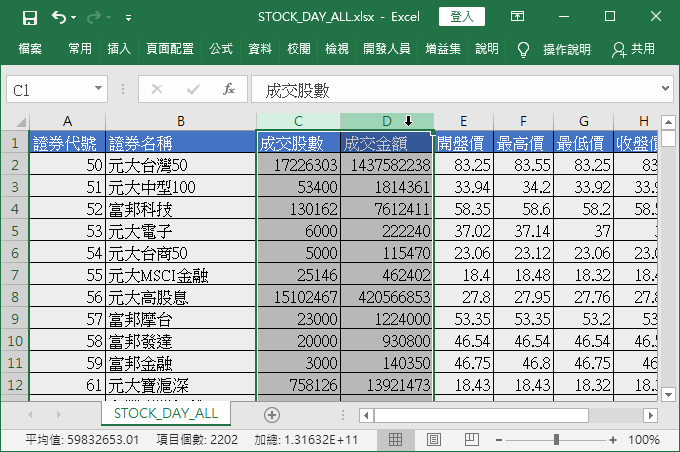Switch to the 說明 ribbon tab

click(487, 49)
